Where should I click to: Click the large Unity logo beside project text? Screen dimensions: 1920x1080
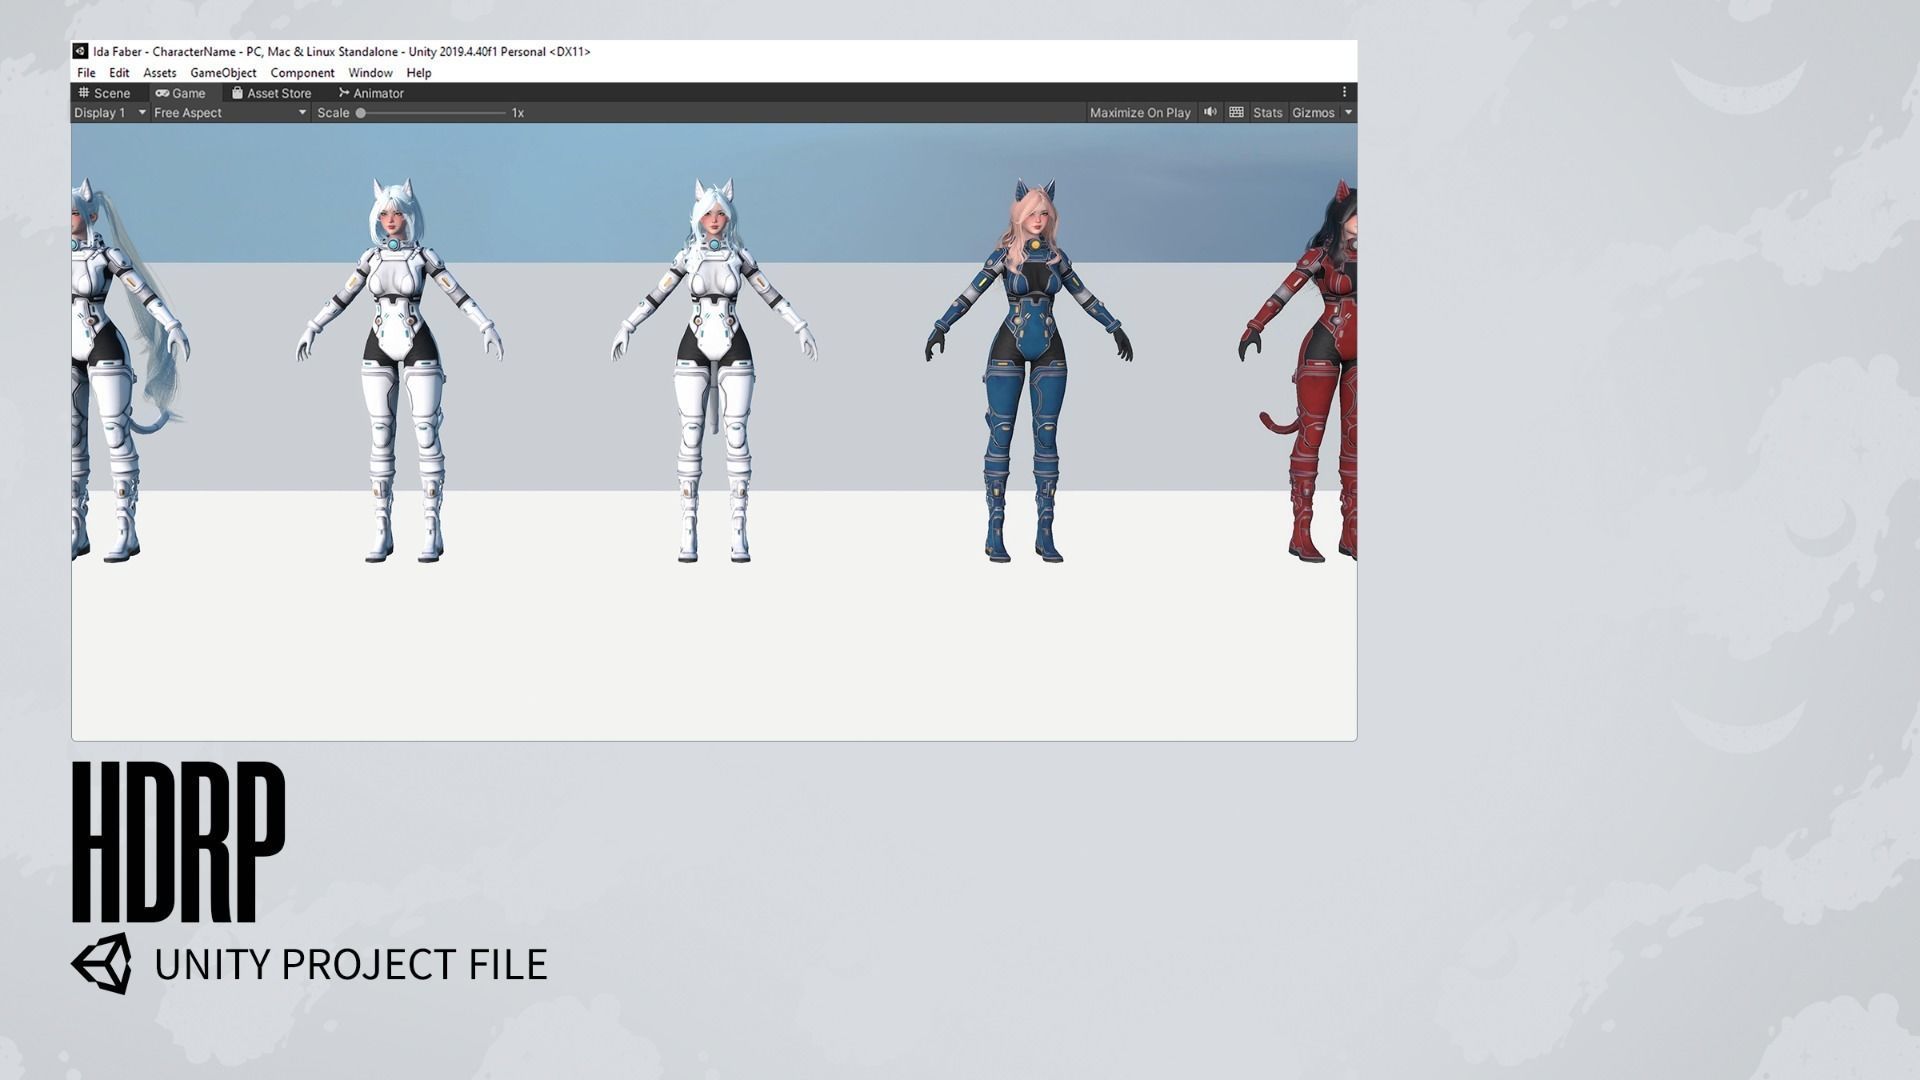[x=101, y=964]
